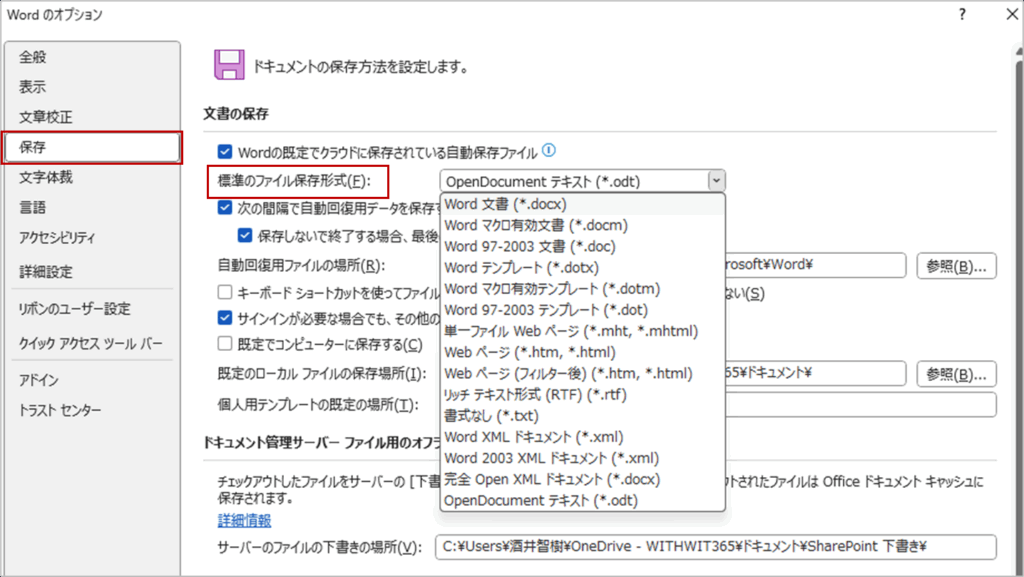Choose Word マクロ有効文書 (*.docm)
This screenshot has width=1024, height=577.
click(583, 225)
